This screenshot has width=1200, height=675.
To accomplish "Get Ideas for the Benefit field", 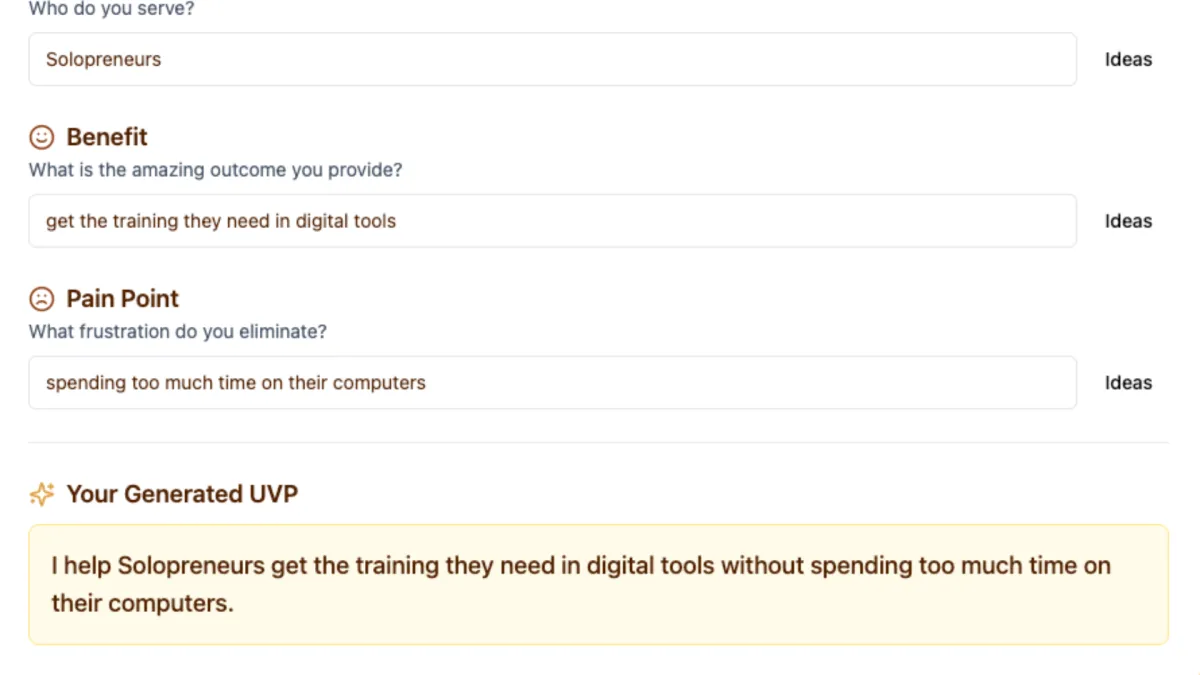I will click(1128, 221).
